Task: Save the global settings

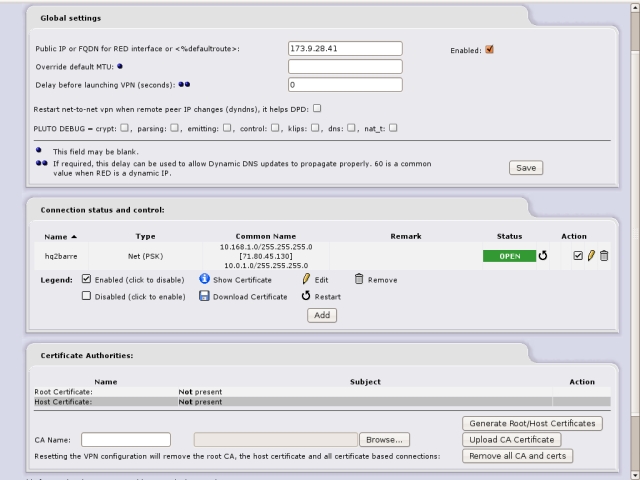Action: [x=525, y=168]
